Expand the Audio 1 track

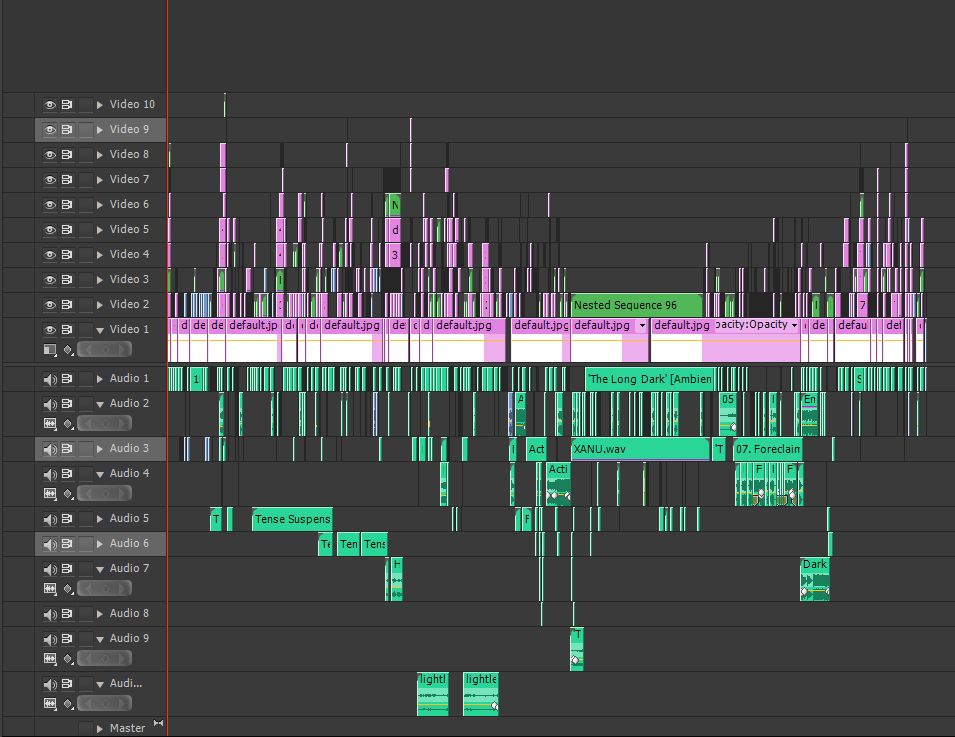[x=100, y=379]
